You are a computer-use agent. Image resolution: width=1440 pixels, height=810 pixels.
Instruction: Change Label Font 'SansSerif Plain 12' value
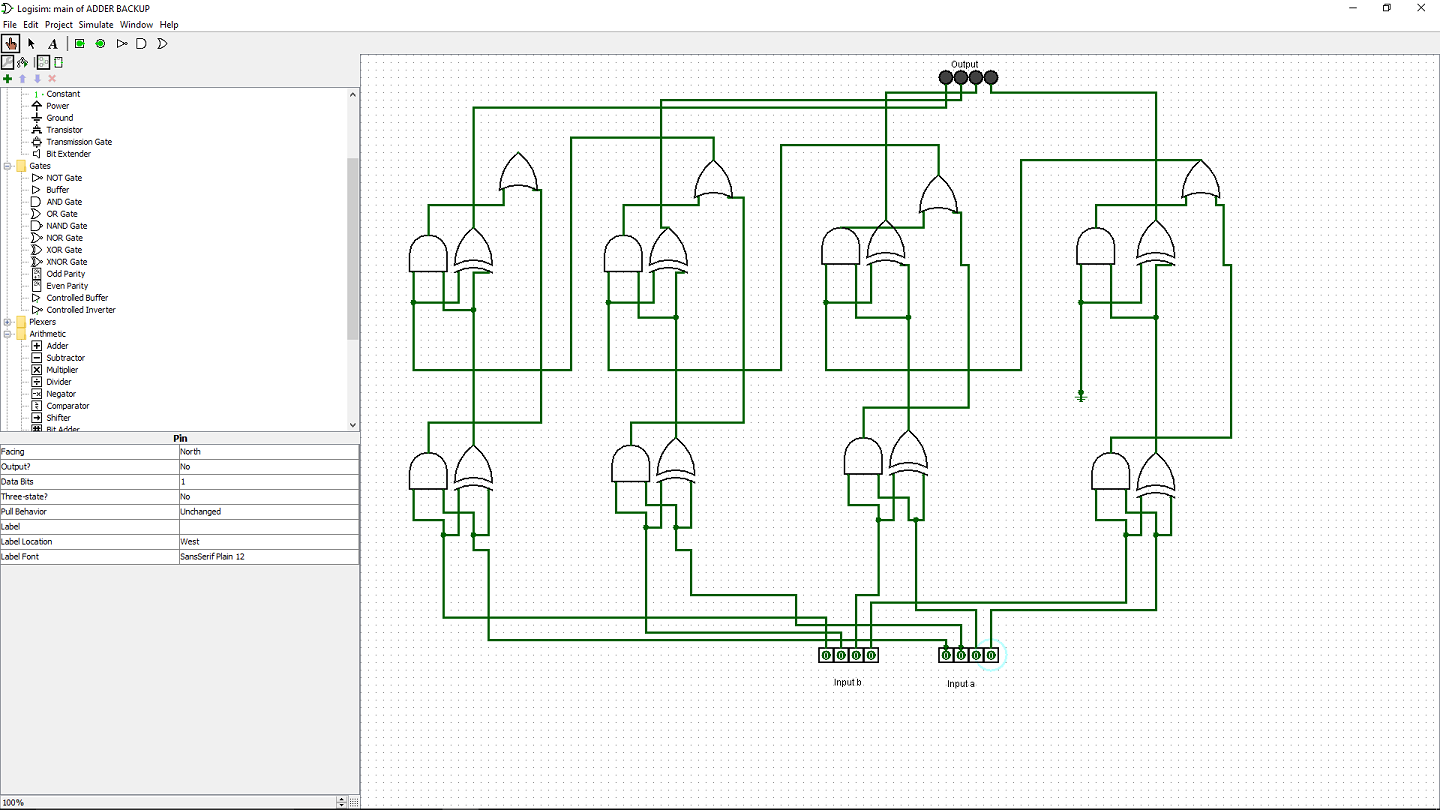tap(268, 557)
